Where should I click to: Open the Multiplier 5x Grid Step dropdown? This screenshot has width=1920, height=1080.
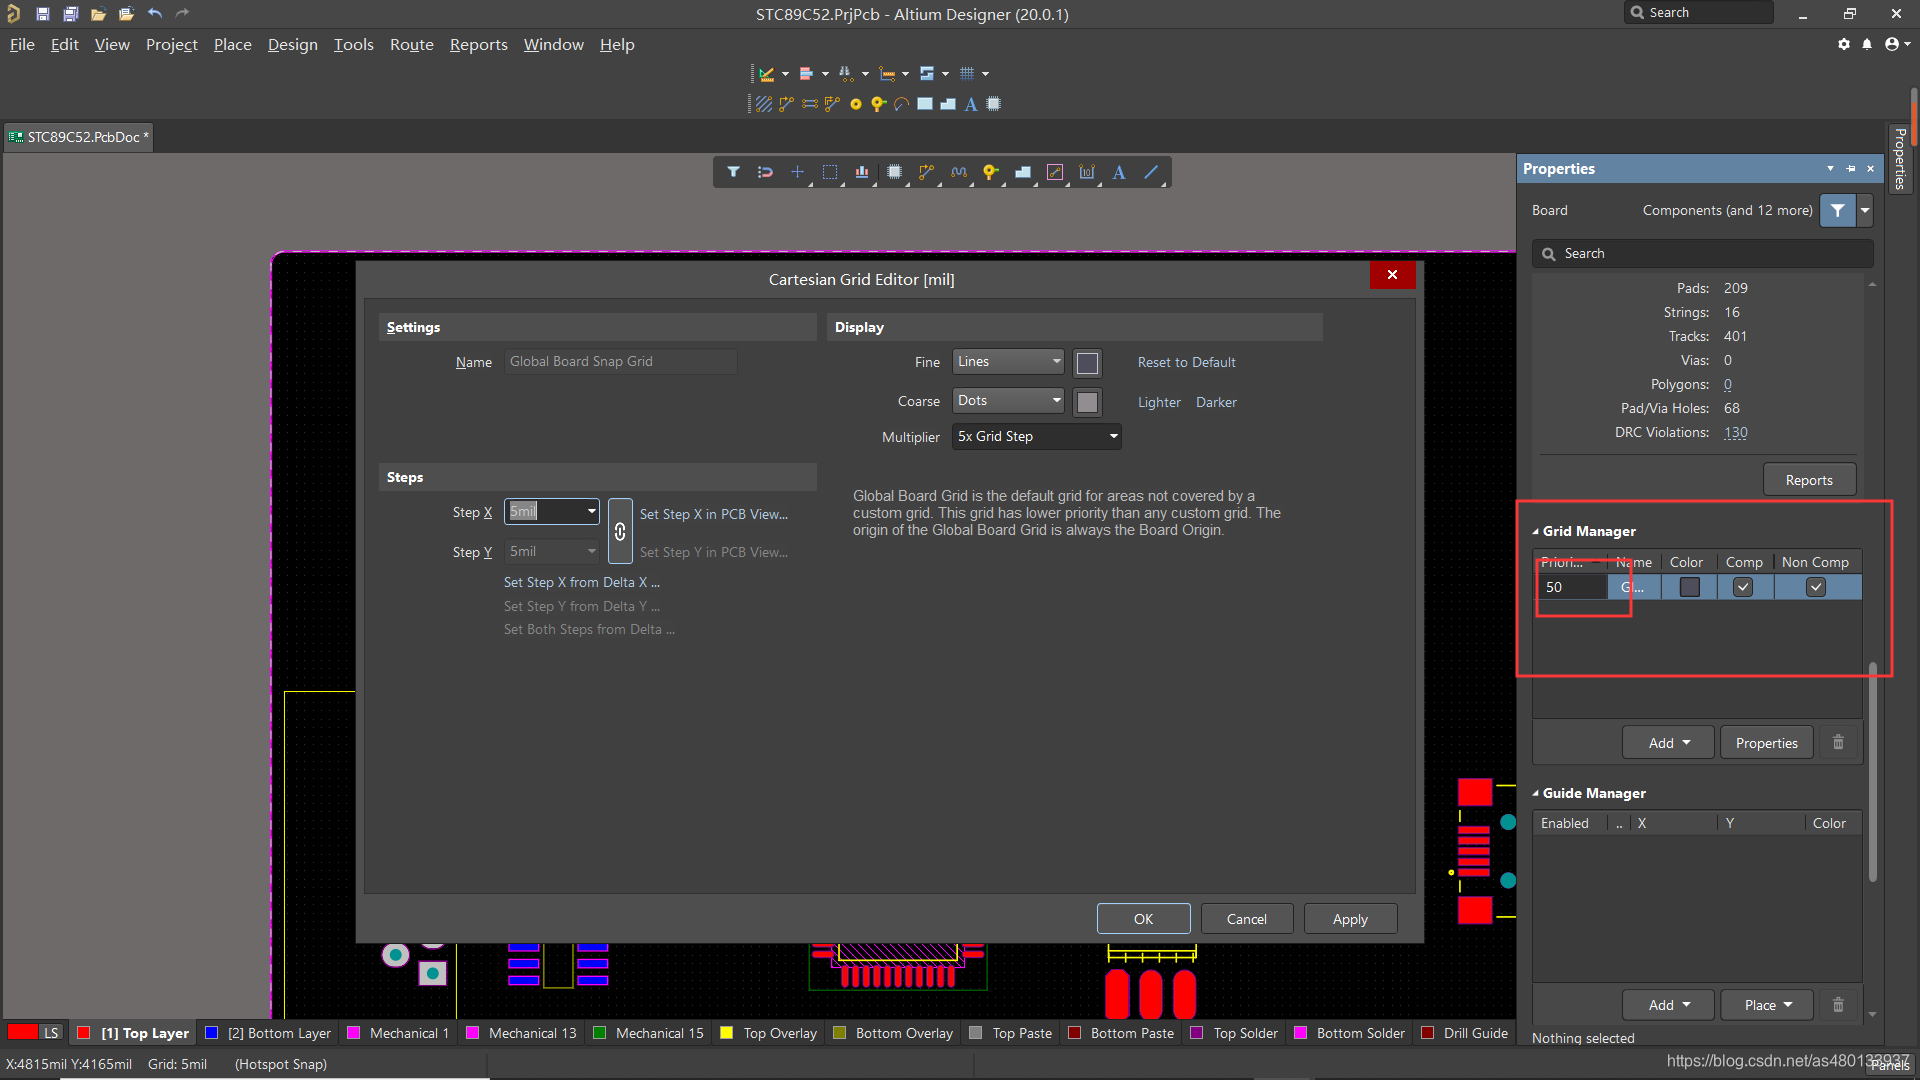click(x=1036, y=437)
